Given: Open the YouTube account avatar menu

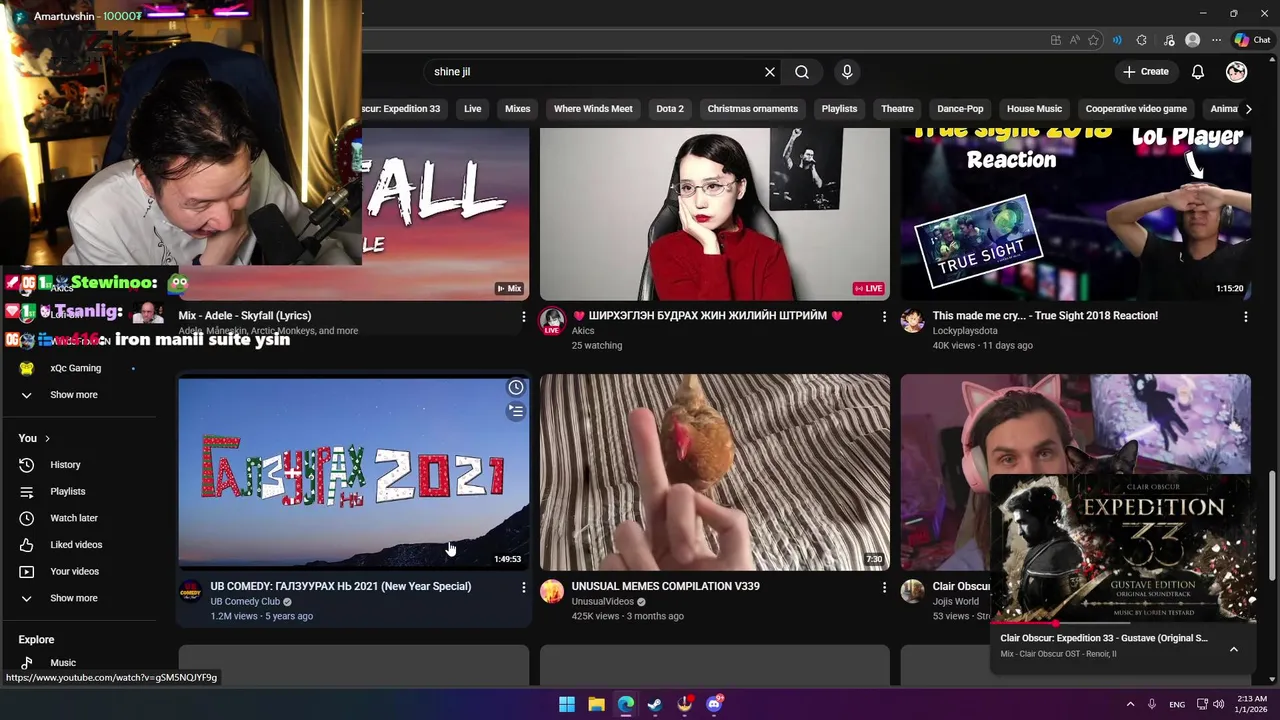Looking at the screenshot, I should click(x=1237, y=72).
